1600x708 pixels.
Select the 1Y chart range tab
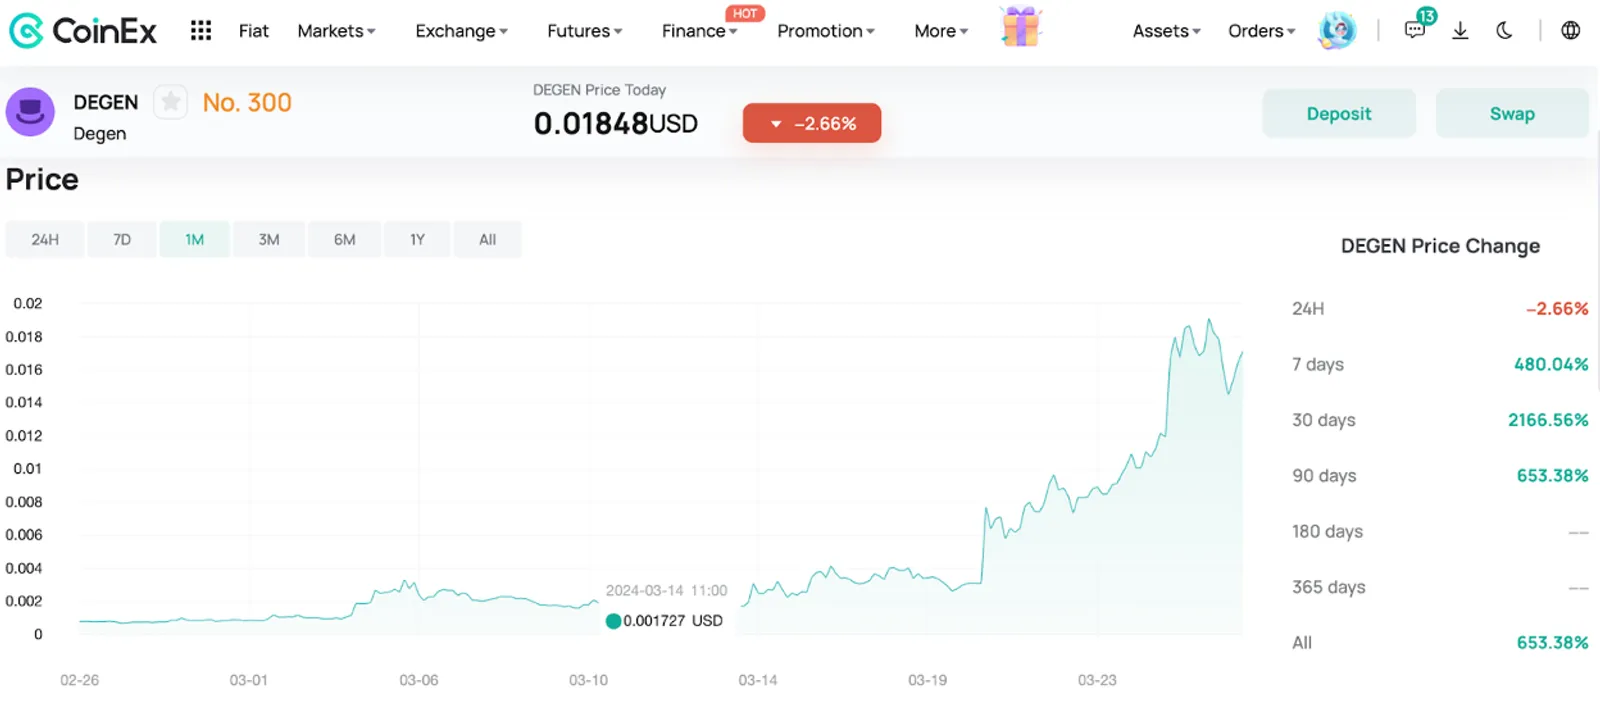click(x=417, y=240)
